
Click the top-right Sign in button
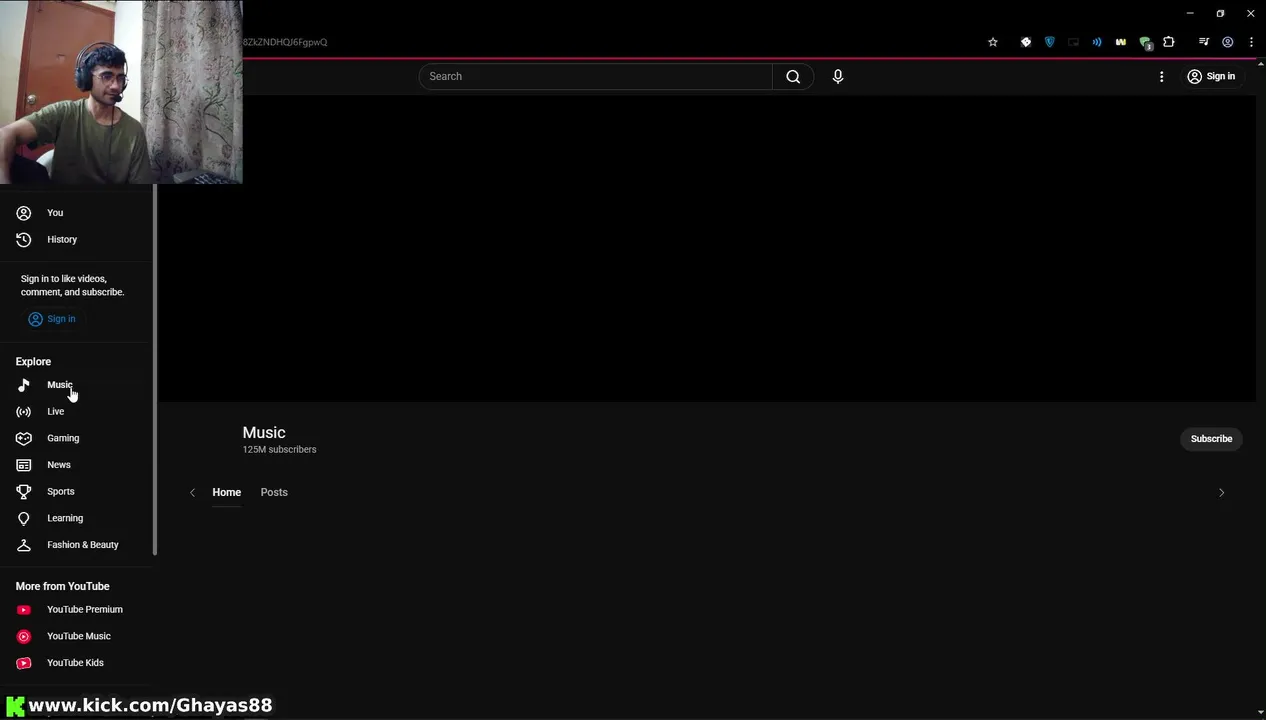[x=1211, y=76]
